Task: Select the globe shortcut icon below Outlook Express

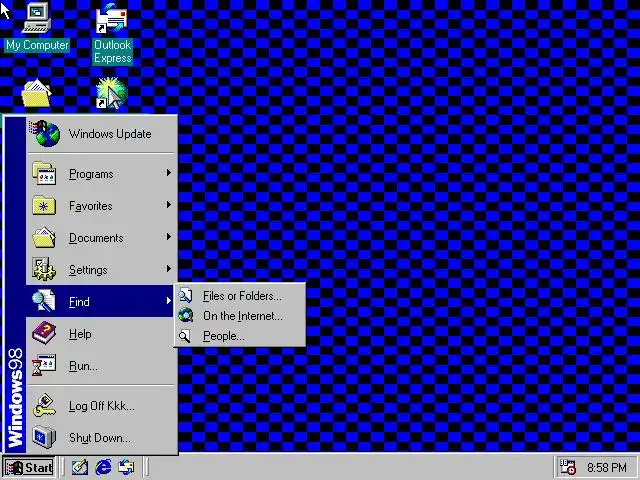Action: coord(111,93)
